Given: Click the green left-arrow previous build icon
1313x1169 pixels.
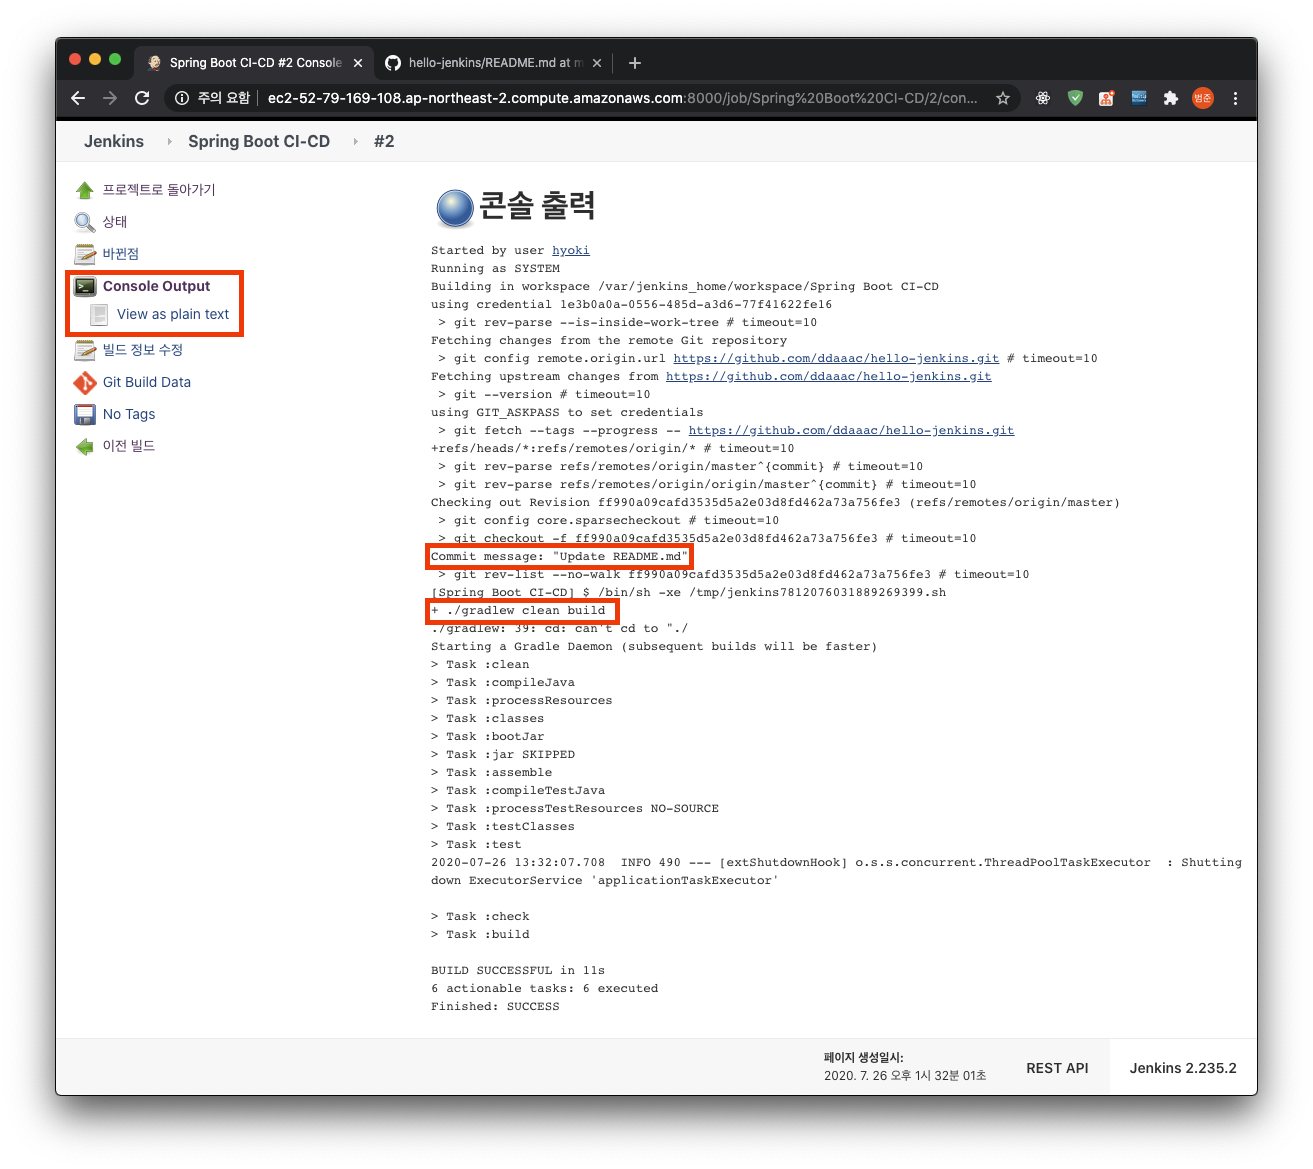Looking at the screenshot, I should pyautogui.click(x=85, y=446).
